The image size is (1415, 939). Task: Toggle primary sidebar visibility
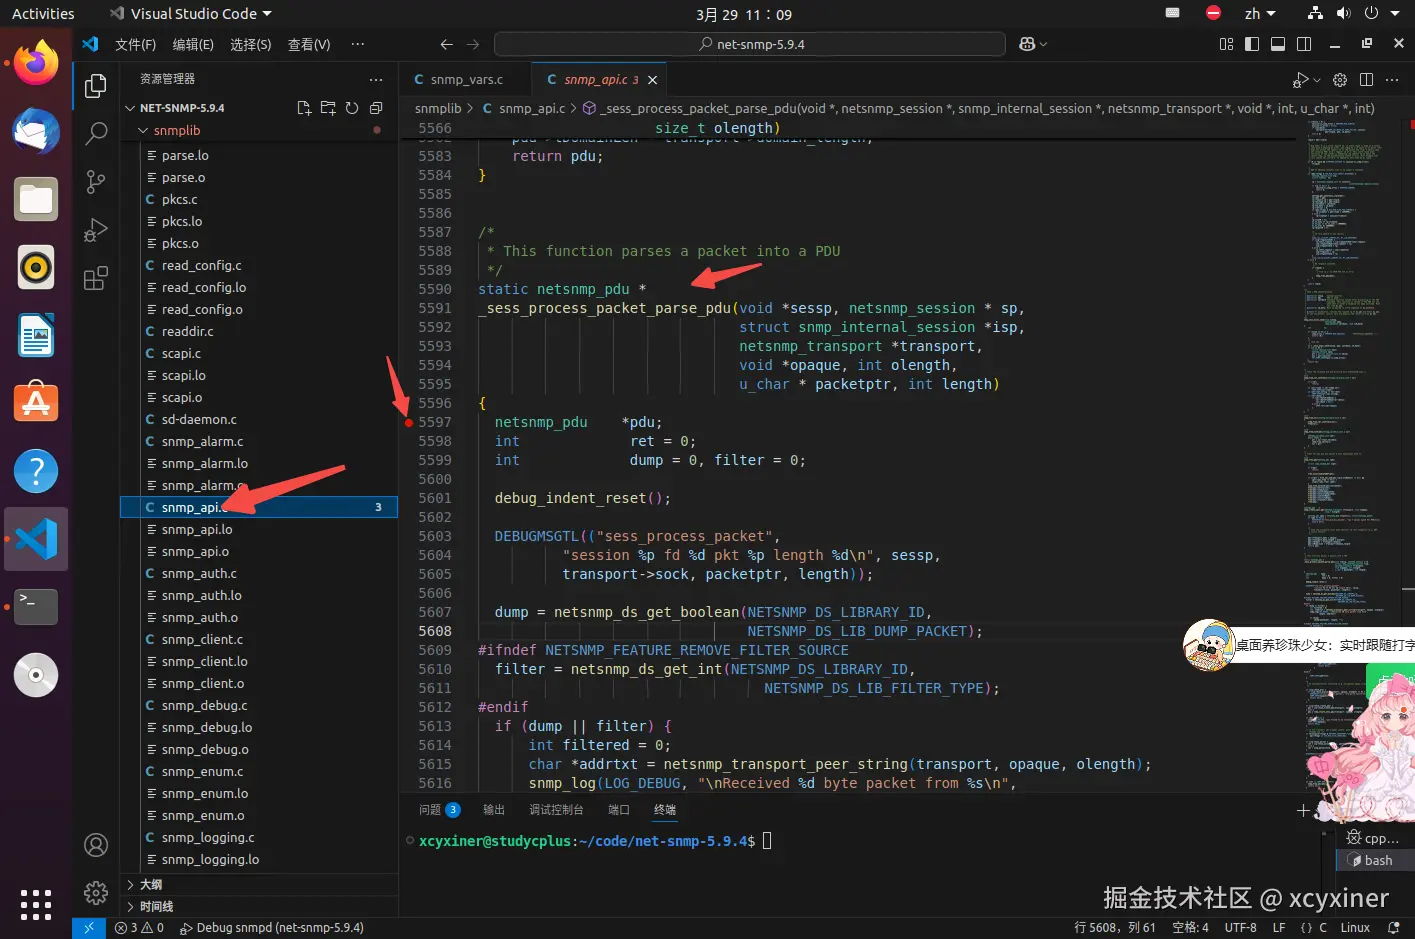(x=1252, y=44)
